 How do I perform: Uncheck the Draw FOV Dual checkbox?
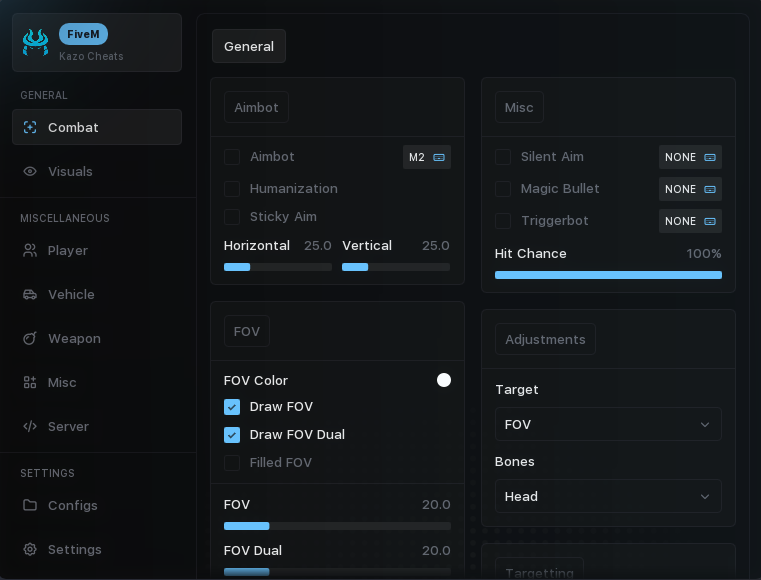point(232,435)
